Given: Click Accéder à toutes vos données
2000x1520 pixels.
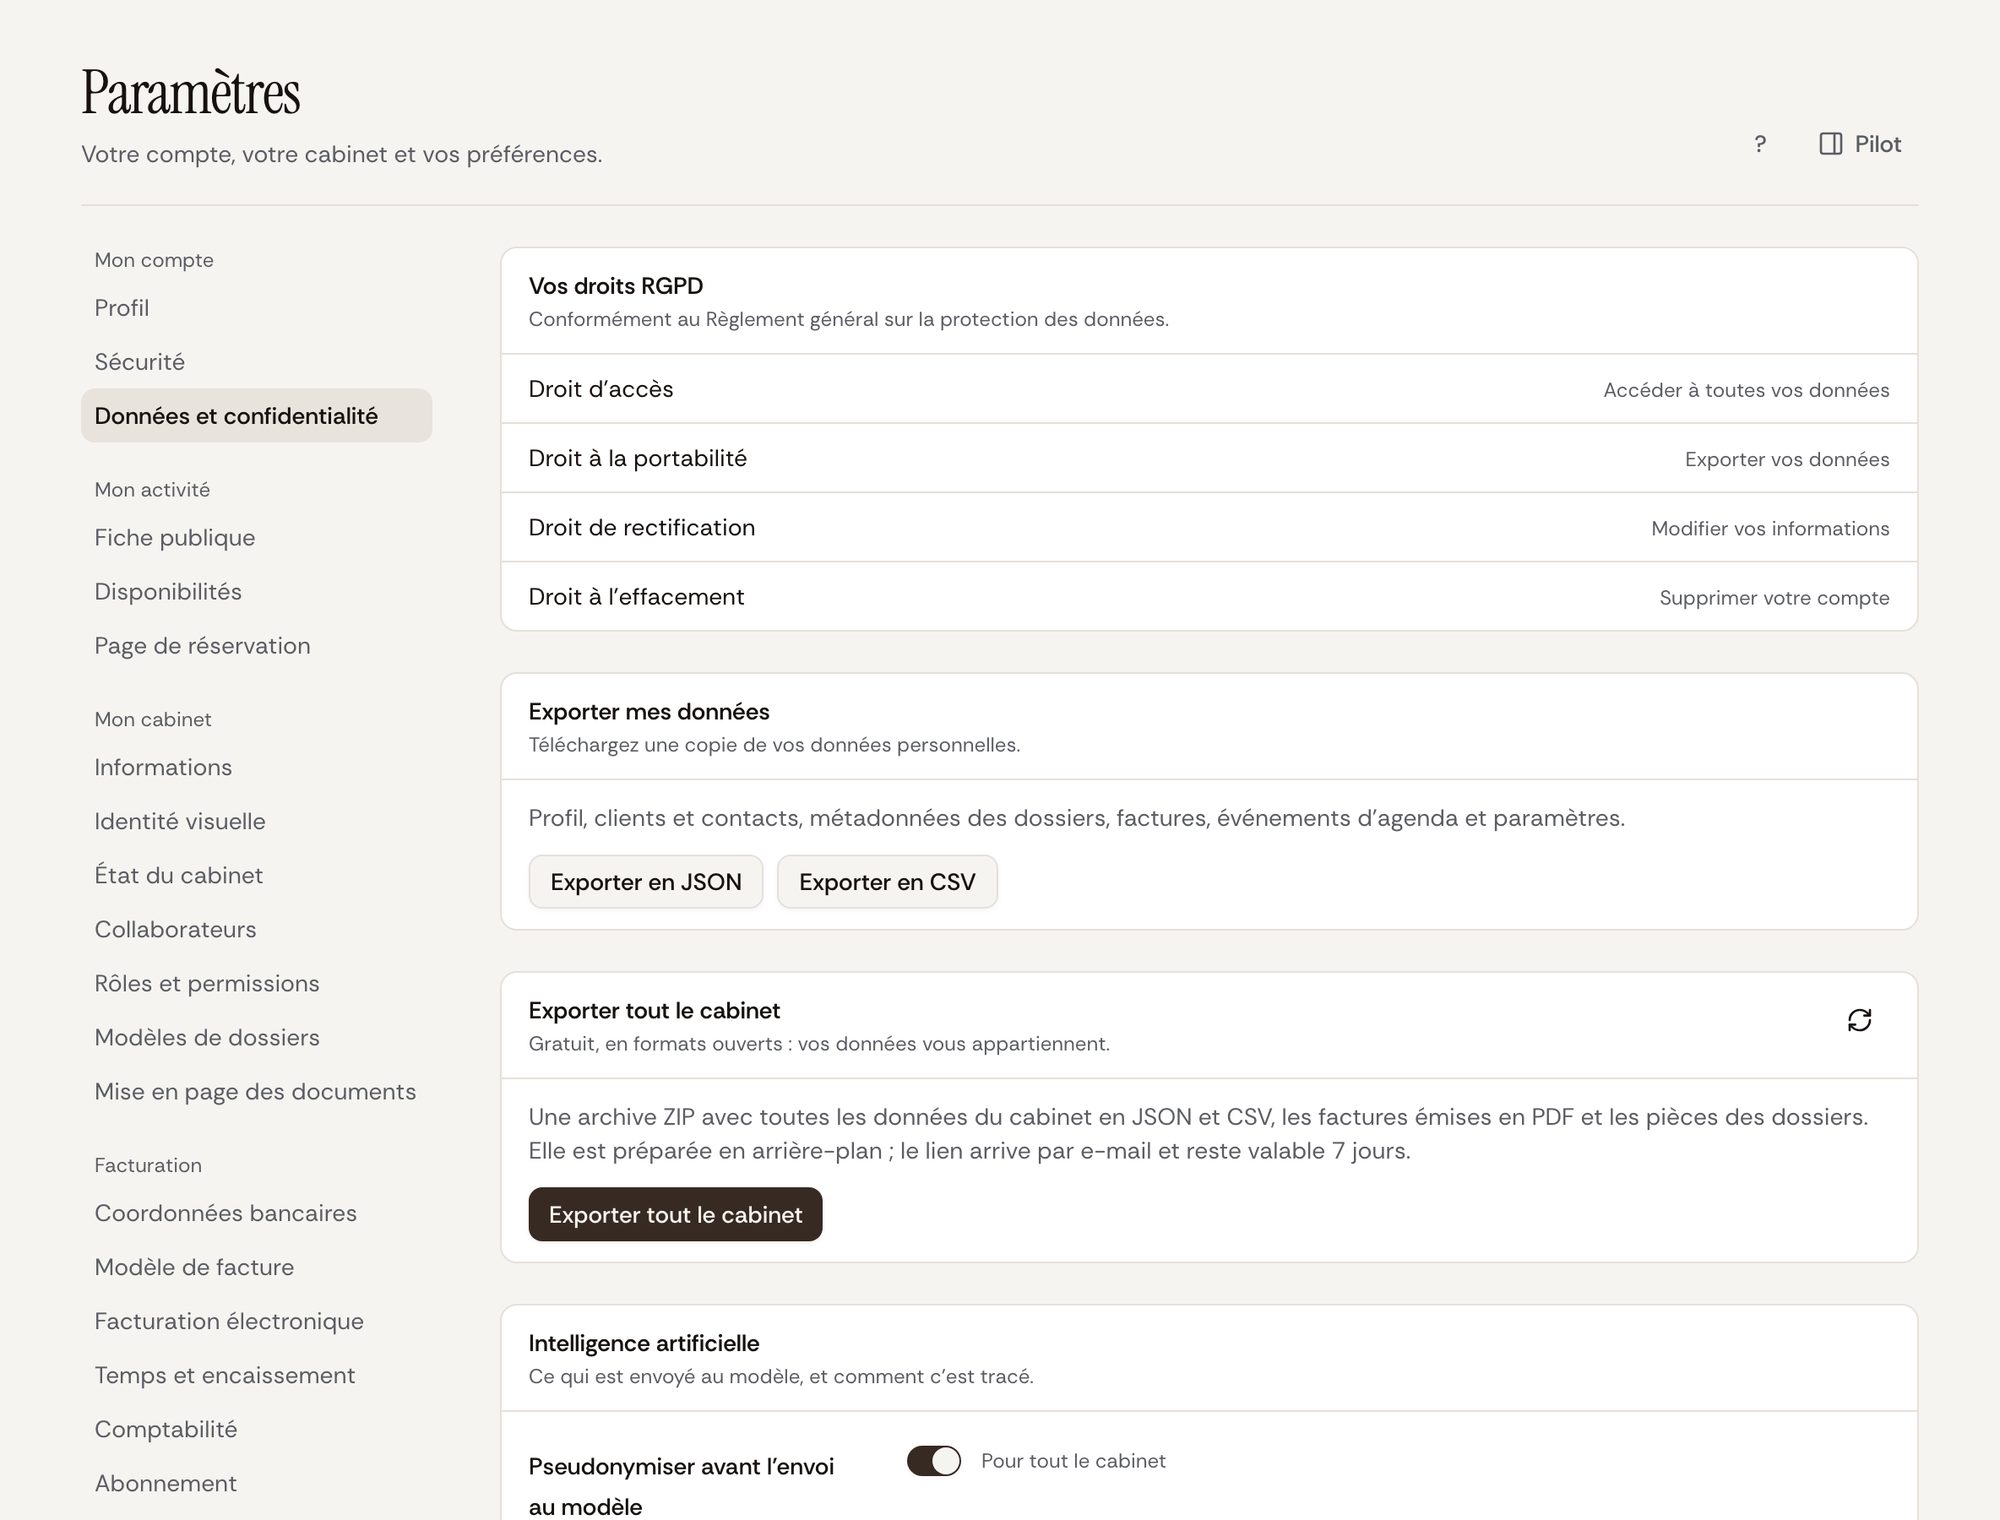Looking at the screenshot, I should [1746, 390].
